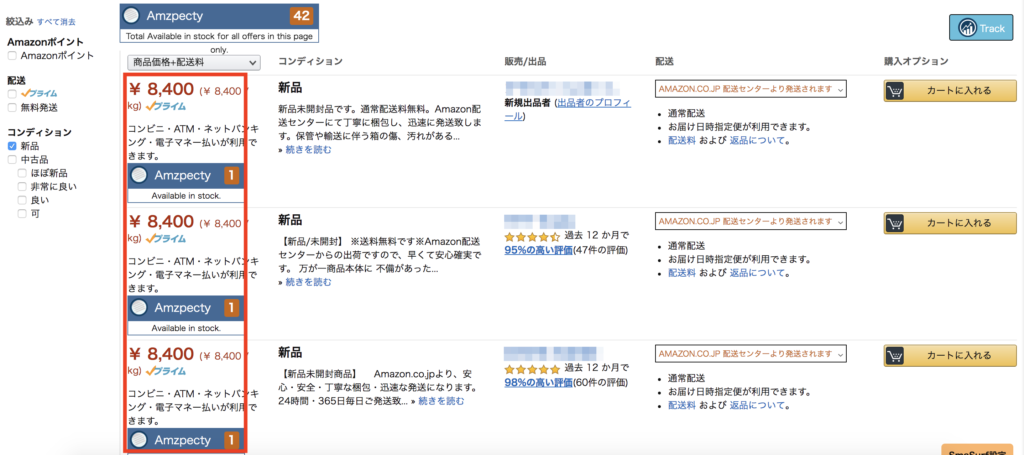Expand first offer's AMAZON.CO.JP shipping dropdown
The height and width of the screenshot is (455, 1024).
pyautogui.click(x=751, y=89)
